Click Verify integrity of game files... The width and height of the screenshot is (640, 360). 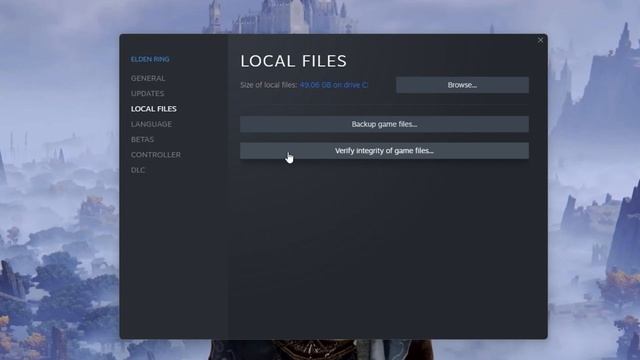click(384, 151)
